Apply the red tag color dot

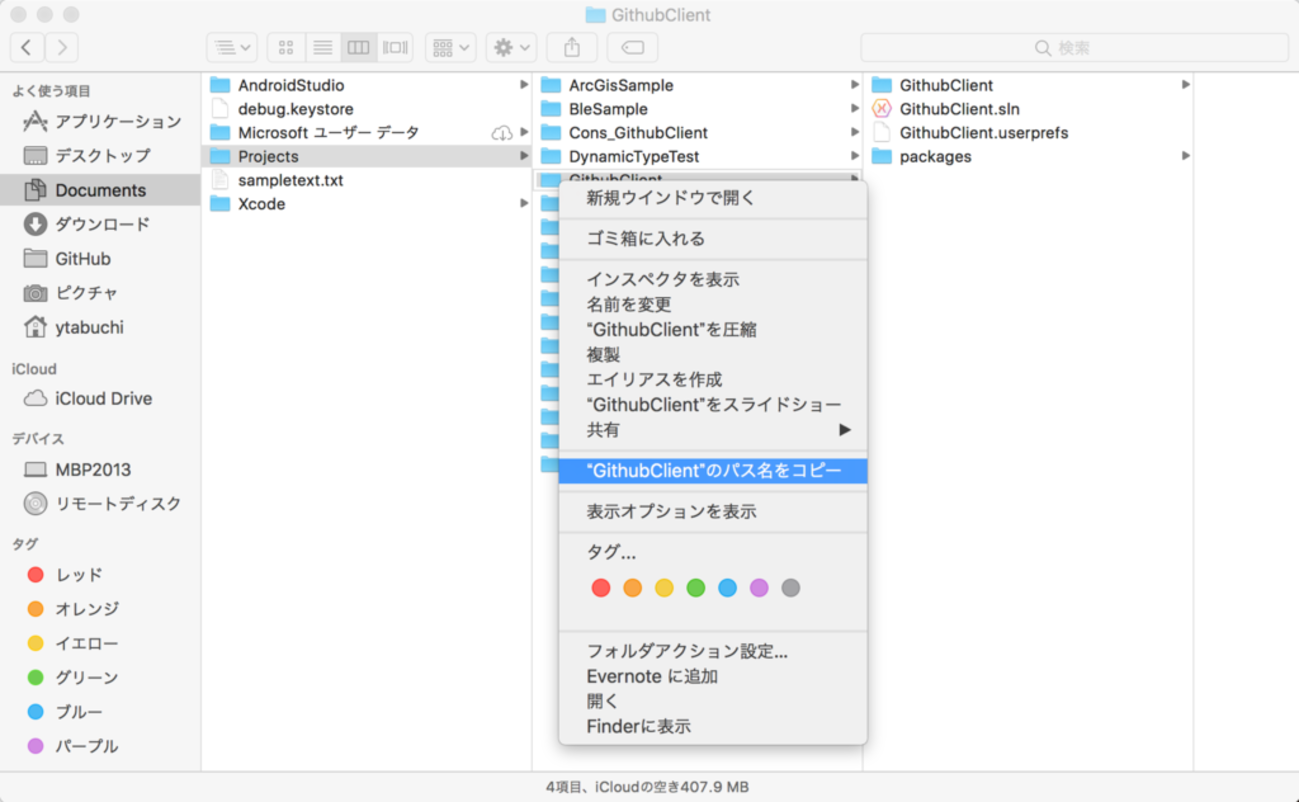[601, 588]
